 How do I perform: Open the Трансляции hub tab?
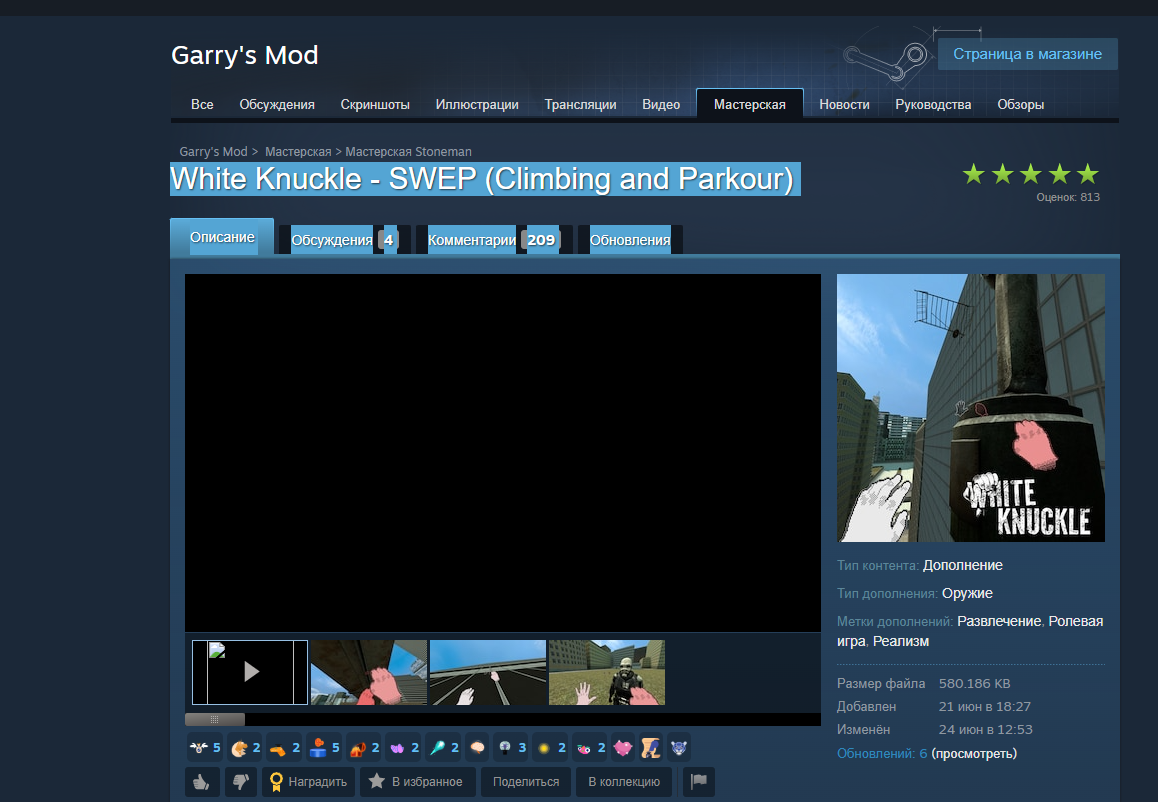[x=580, y=104]
